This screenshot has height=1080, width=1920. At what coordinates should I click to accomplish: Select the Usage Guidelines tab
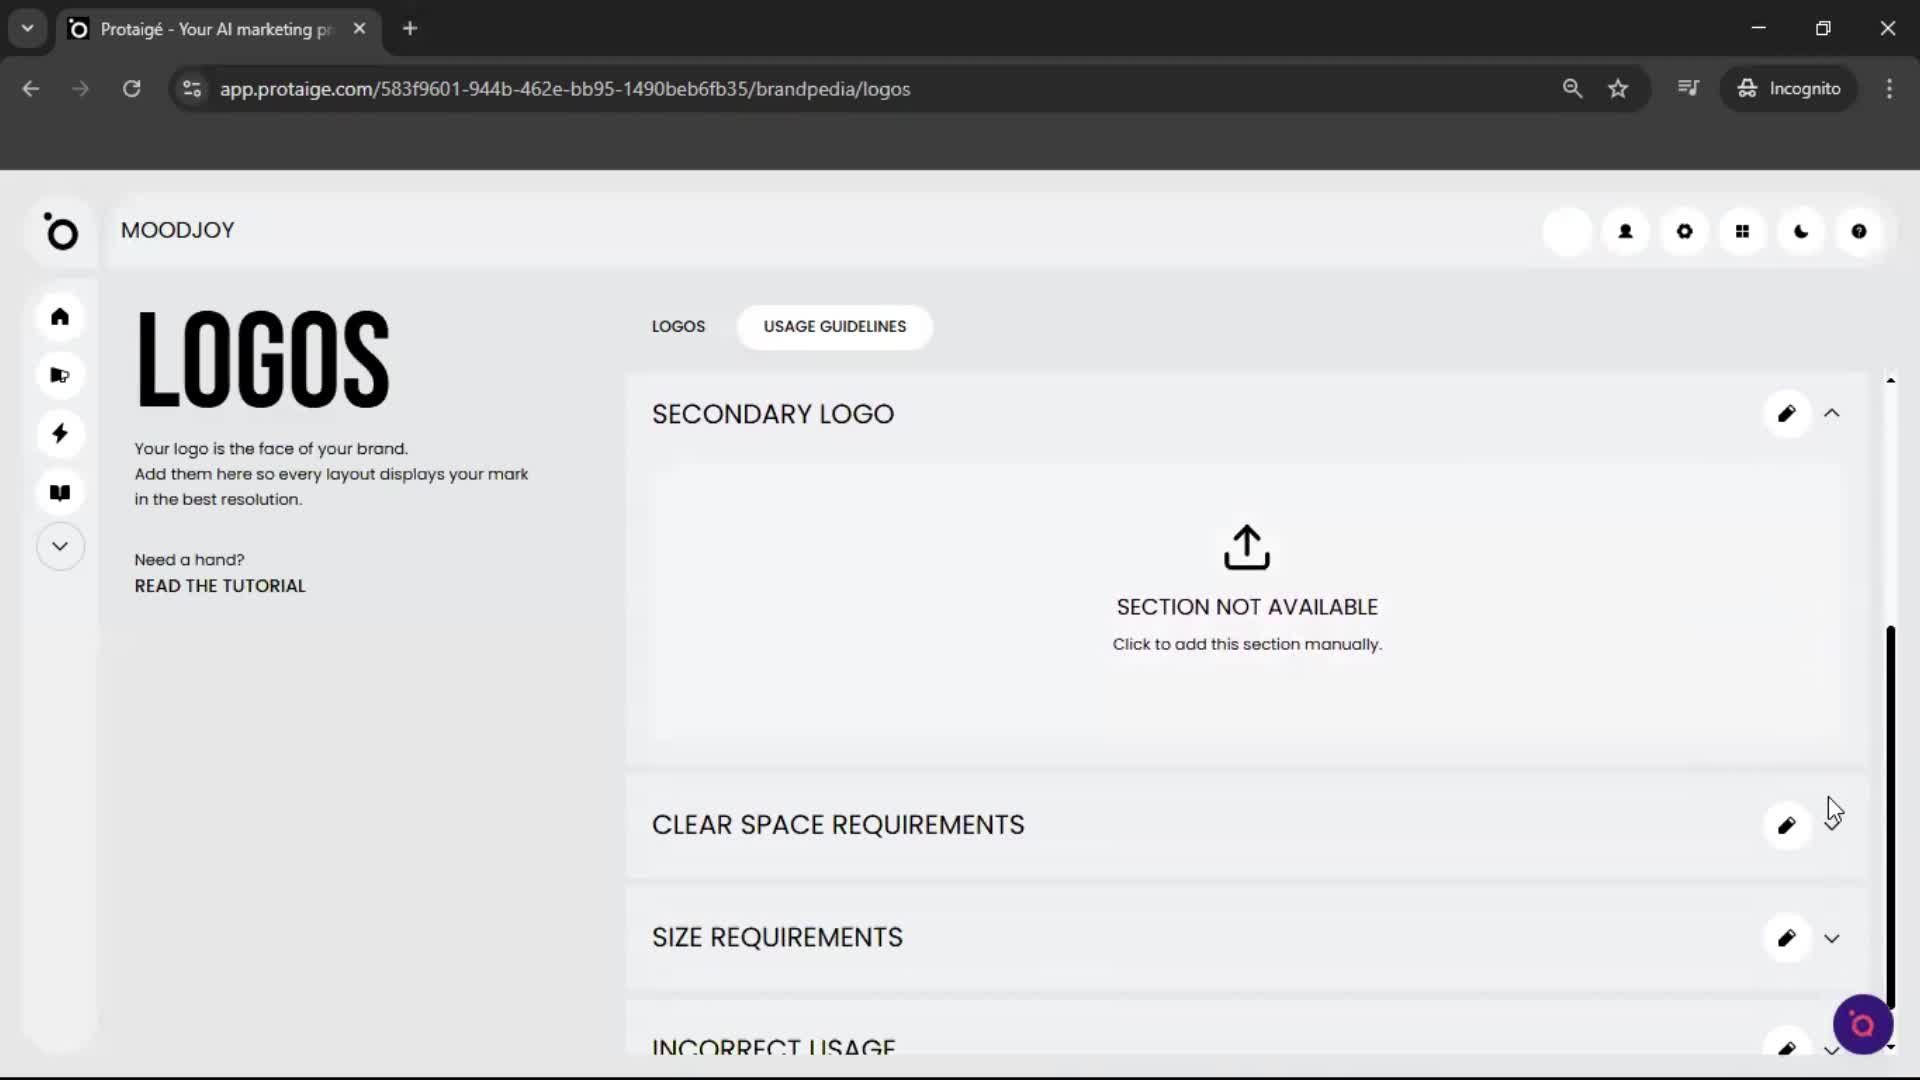tap(834, 326)
